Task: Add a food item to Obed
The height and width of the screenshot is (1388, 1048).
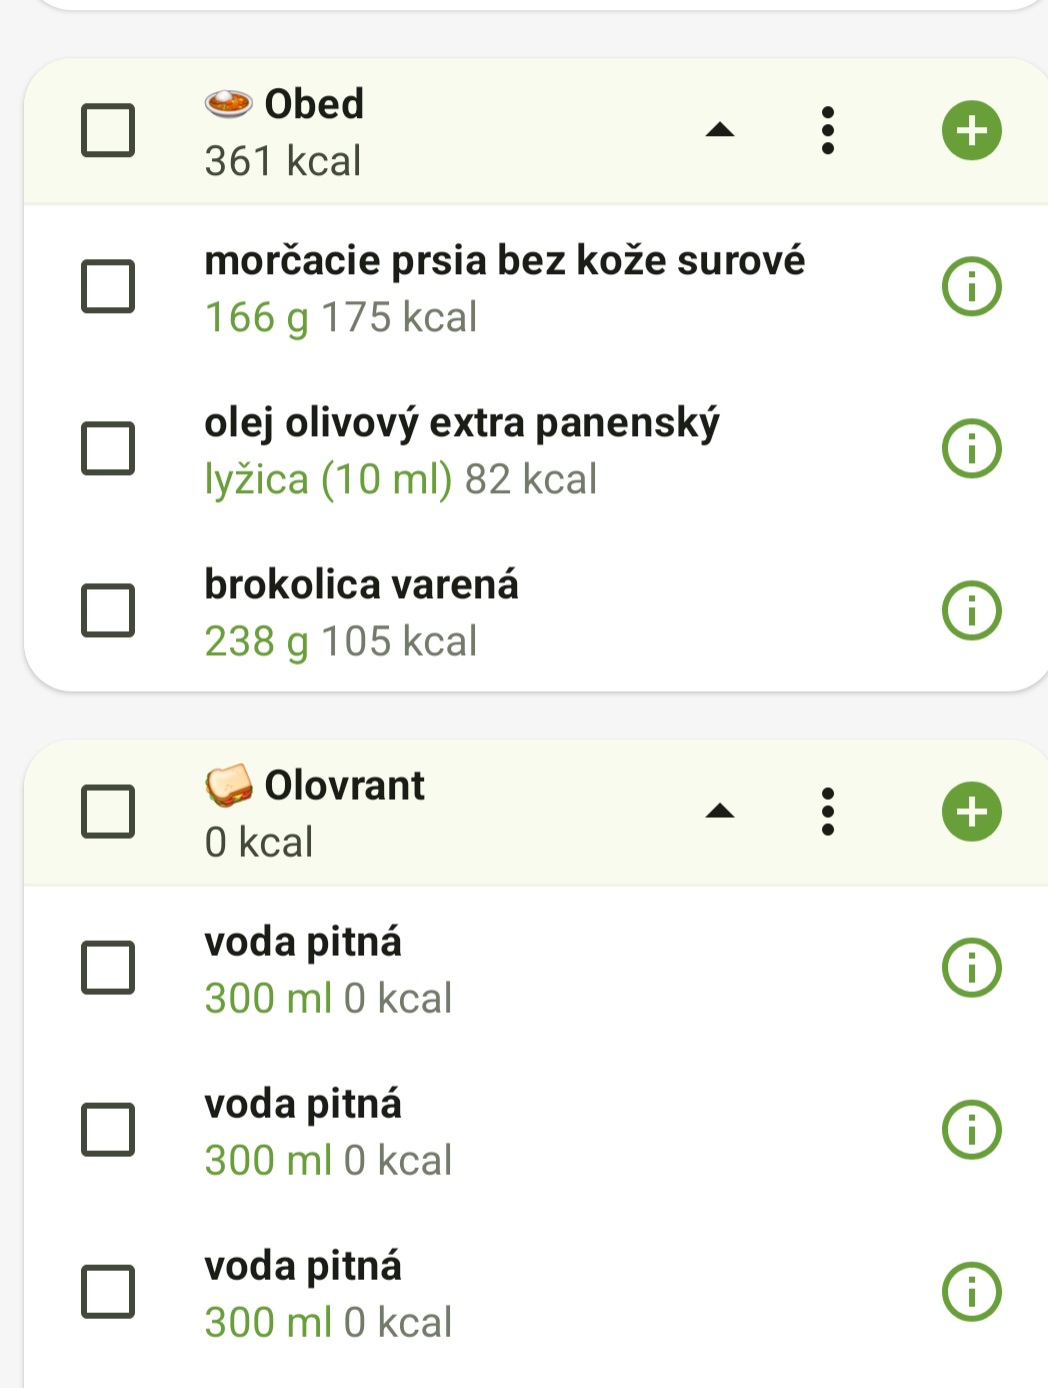Action: point(971,130)
